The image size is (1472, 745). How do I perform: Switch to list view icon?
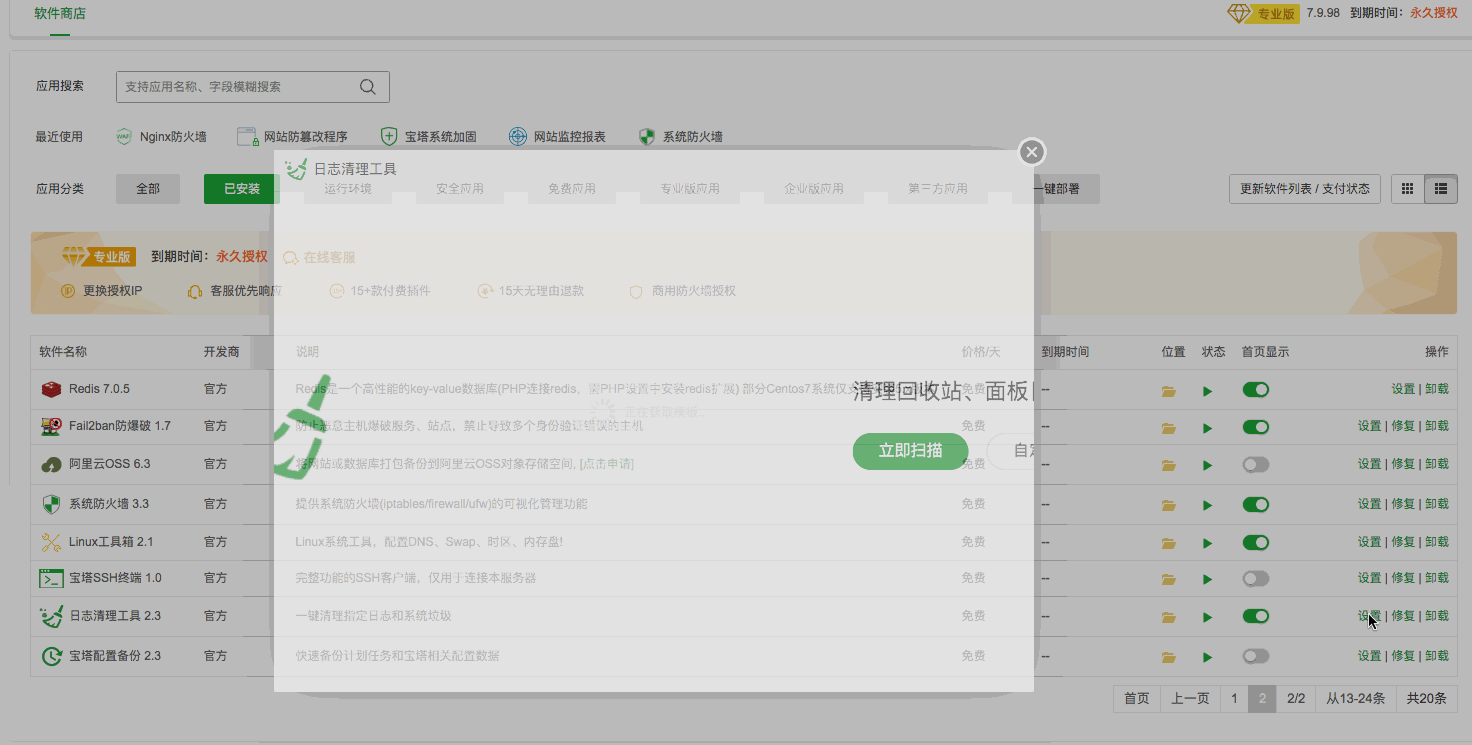(x=1441, y=189)
